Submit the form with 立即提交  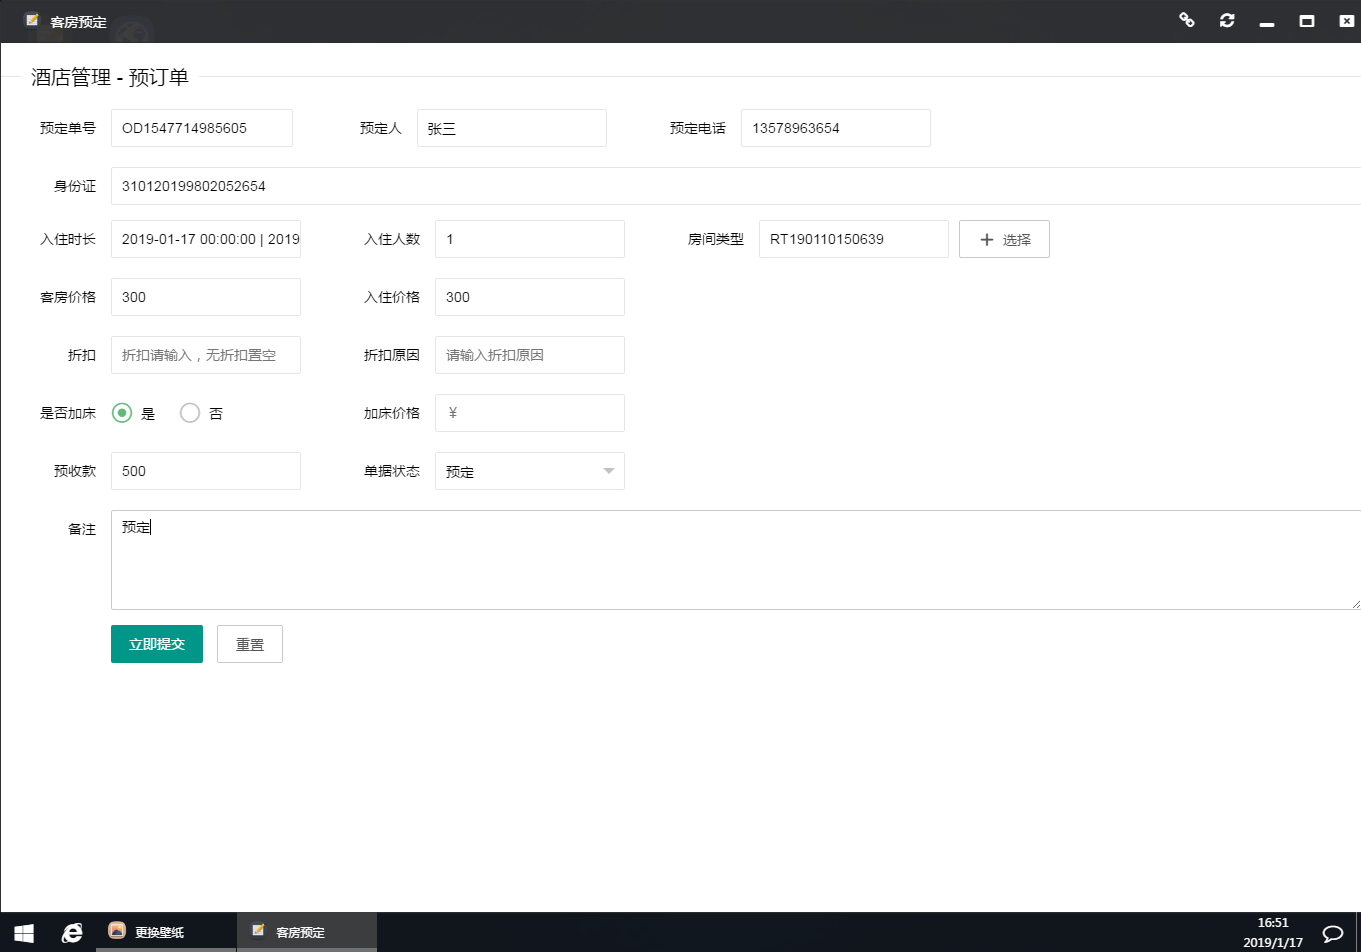tap(157, 644)
